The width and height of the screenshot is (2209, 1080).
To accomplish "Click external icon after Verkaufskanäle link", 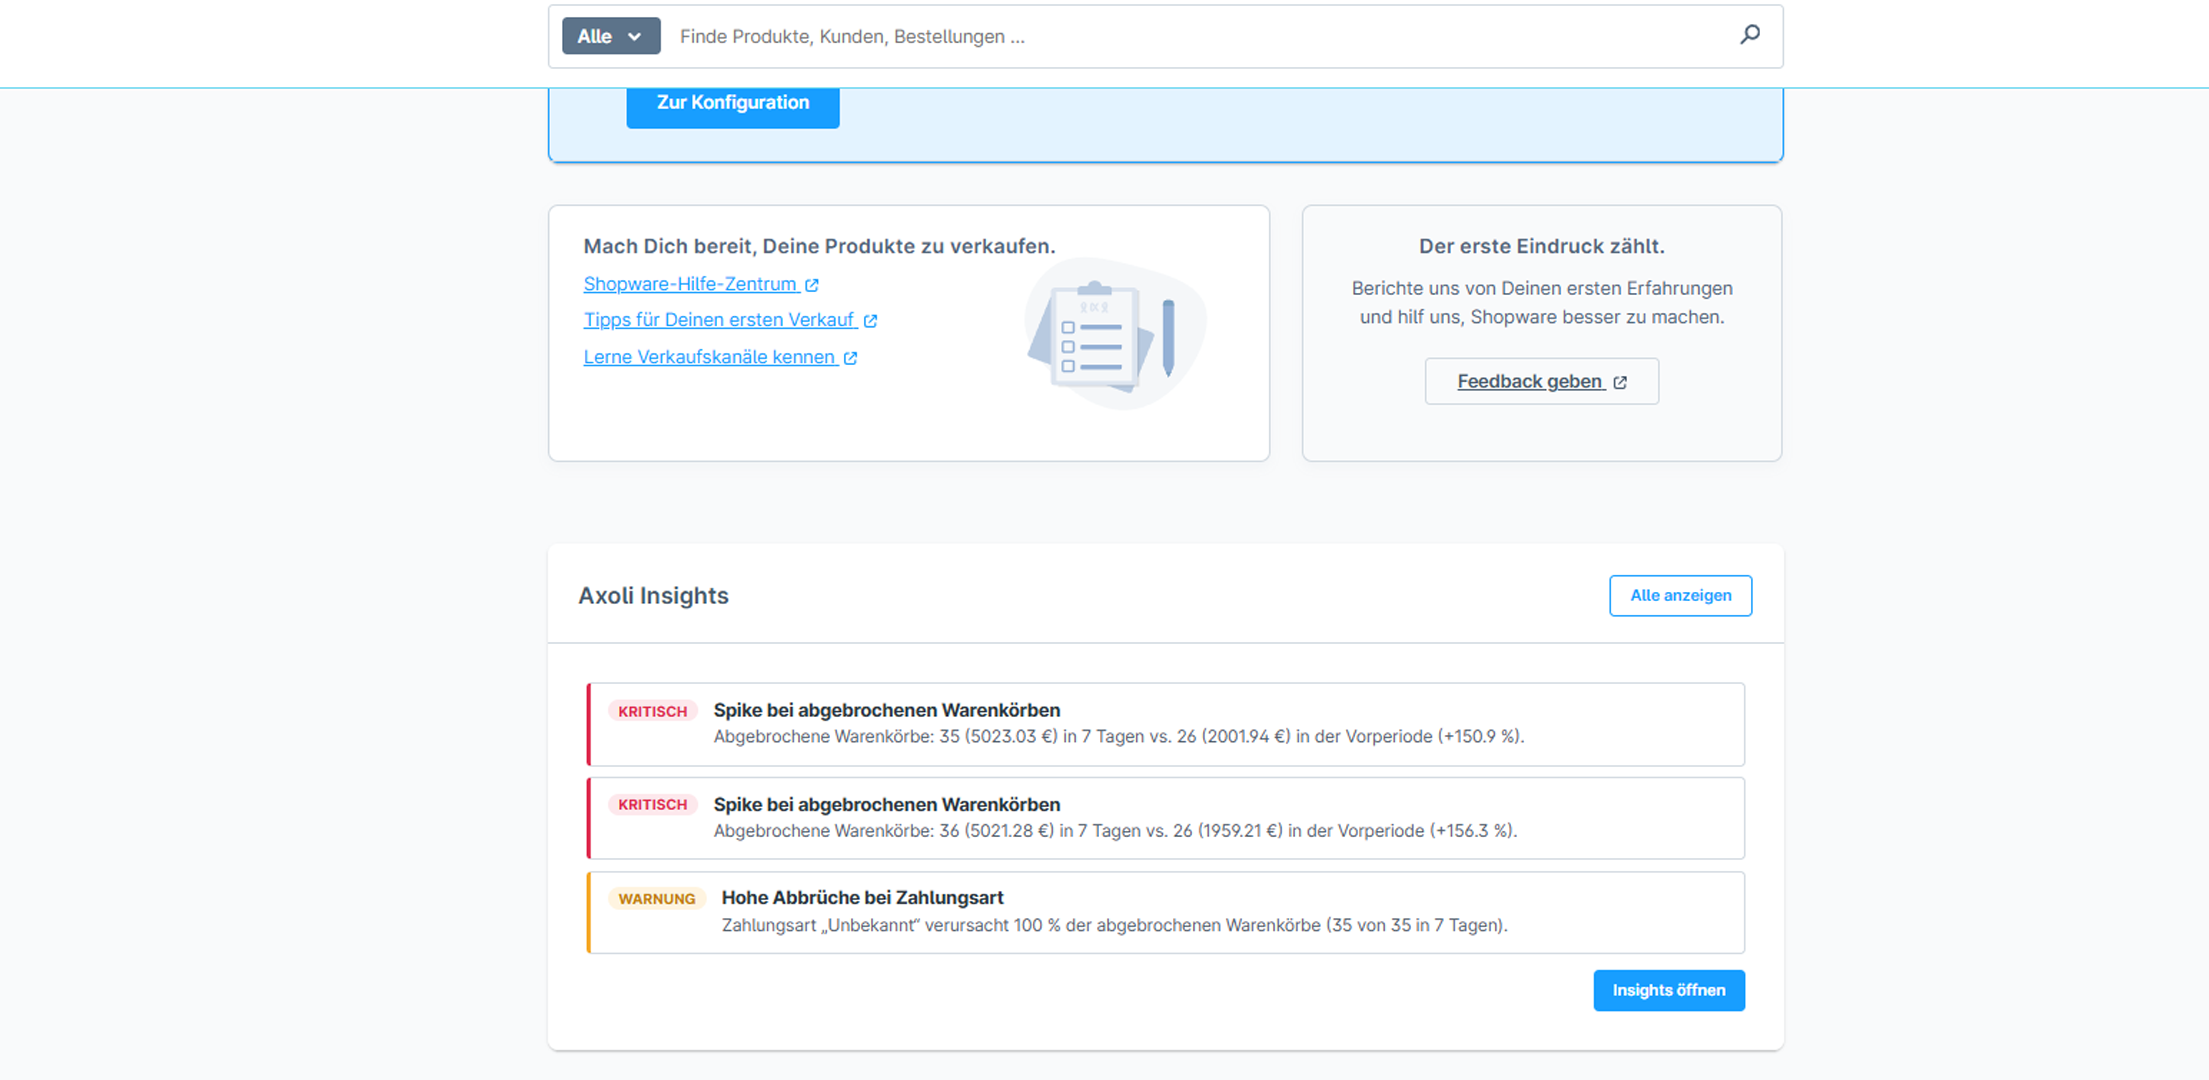I will pyautogui.click(x=850, y=358).
